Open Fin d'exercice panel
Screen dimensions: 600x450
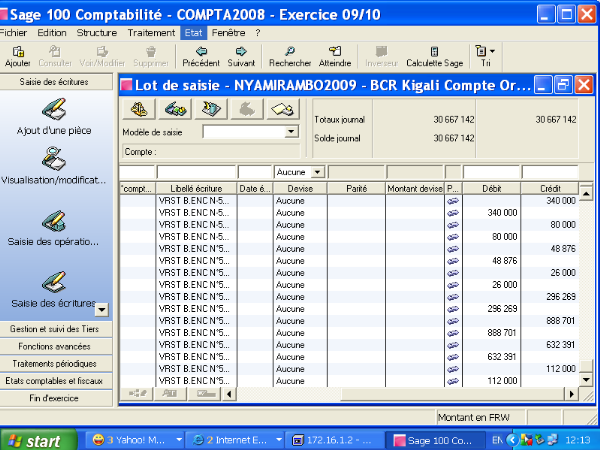tap(54, 398)
